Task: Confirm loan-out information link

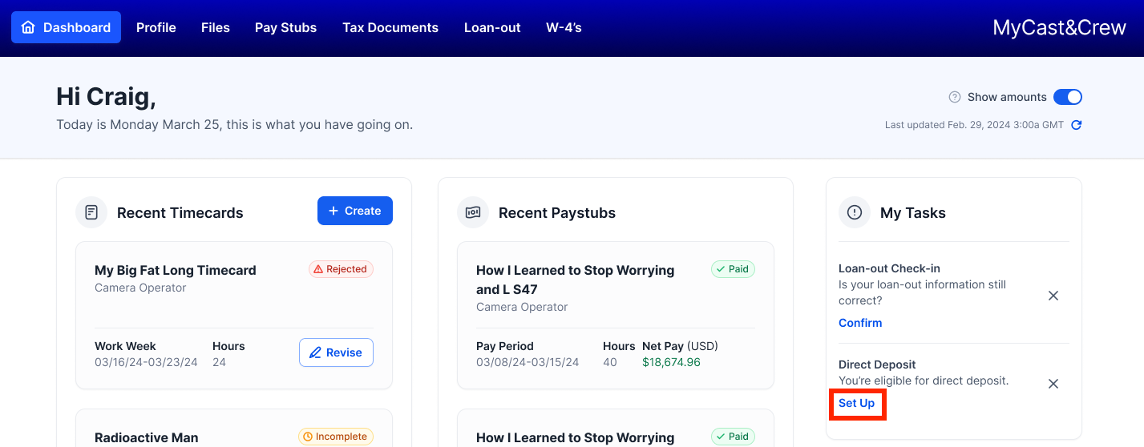Action: [860, 323]
